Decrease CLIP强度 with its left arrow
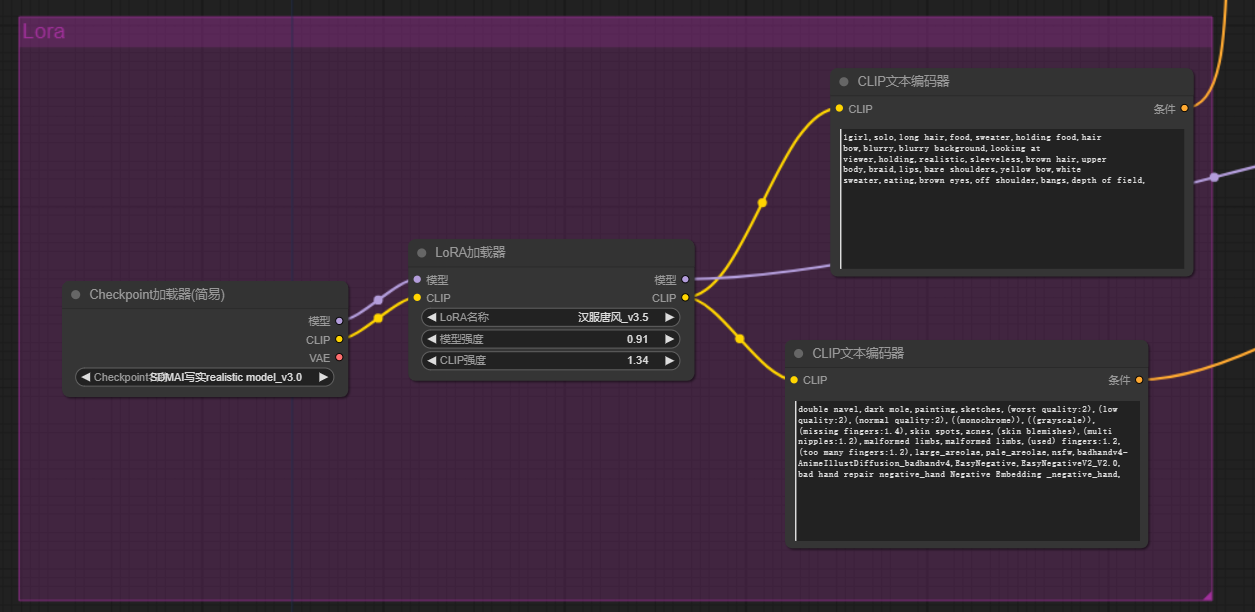The width and height of the screenshot is (1255, 612). [x=432, y=360]
